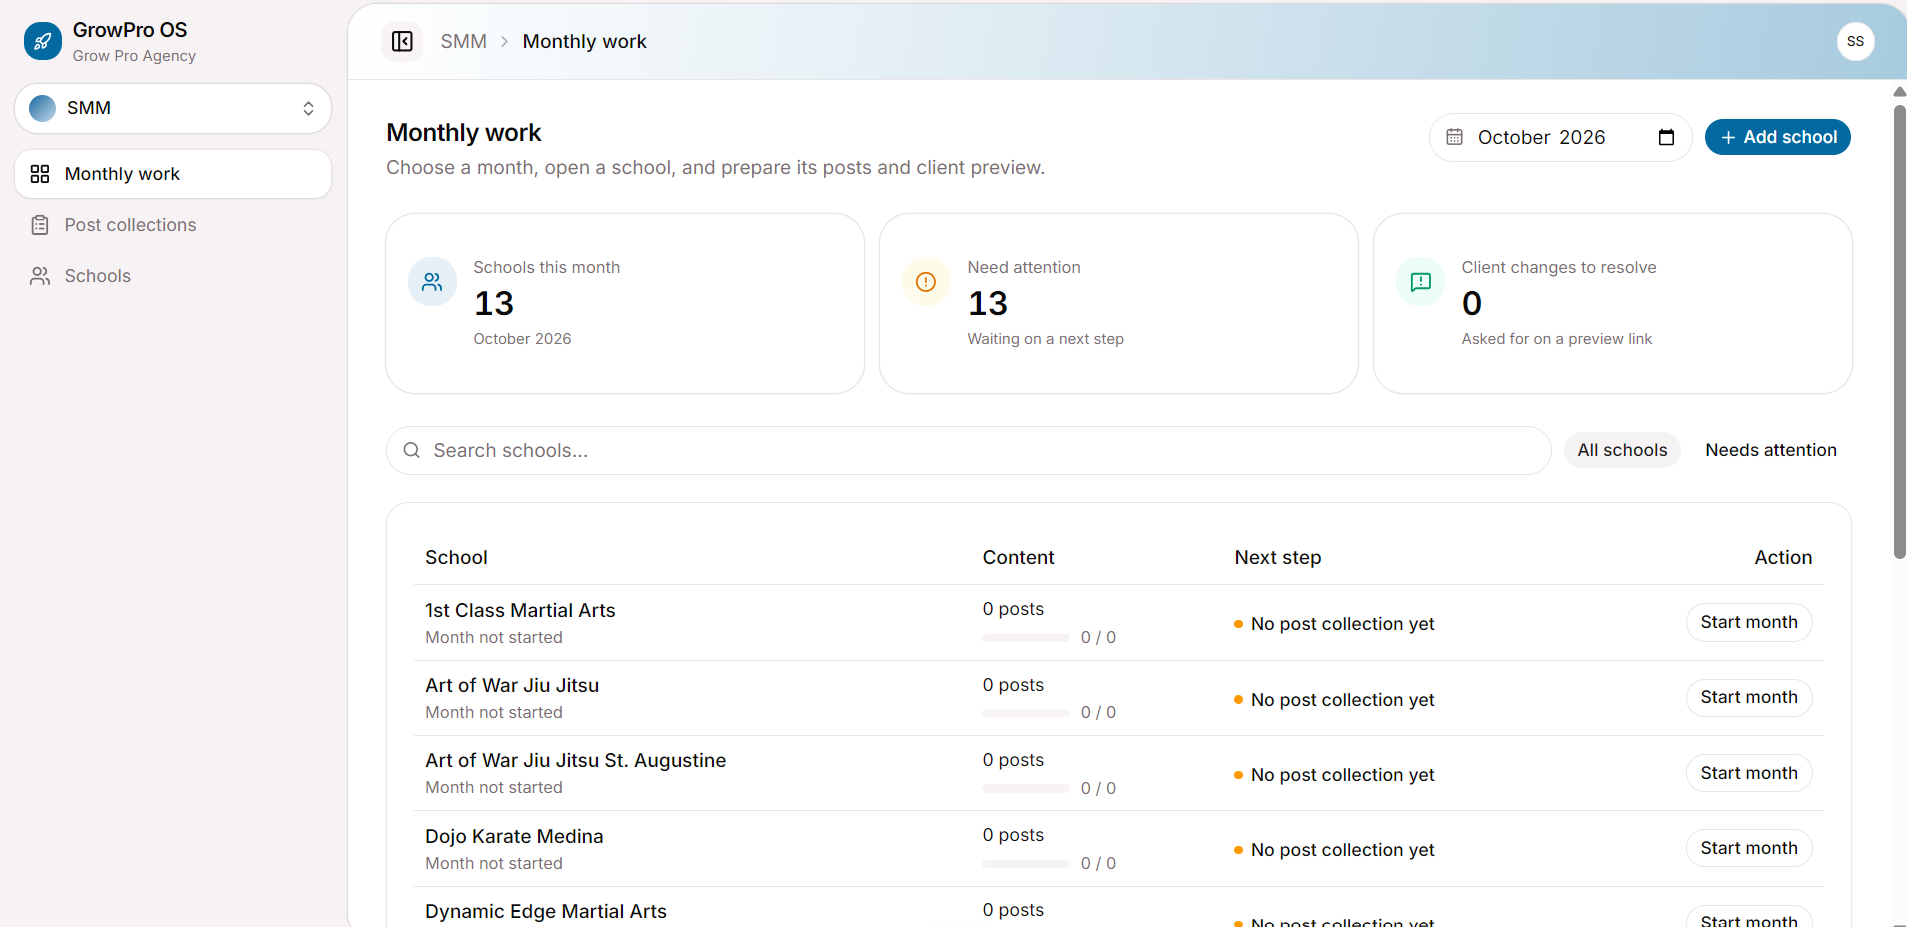Viewport: 1907px width, 927px height.
Task: Open the SS user avatar menu
Action: [1855, 41]
